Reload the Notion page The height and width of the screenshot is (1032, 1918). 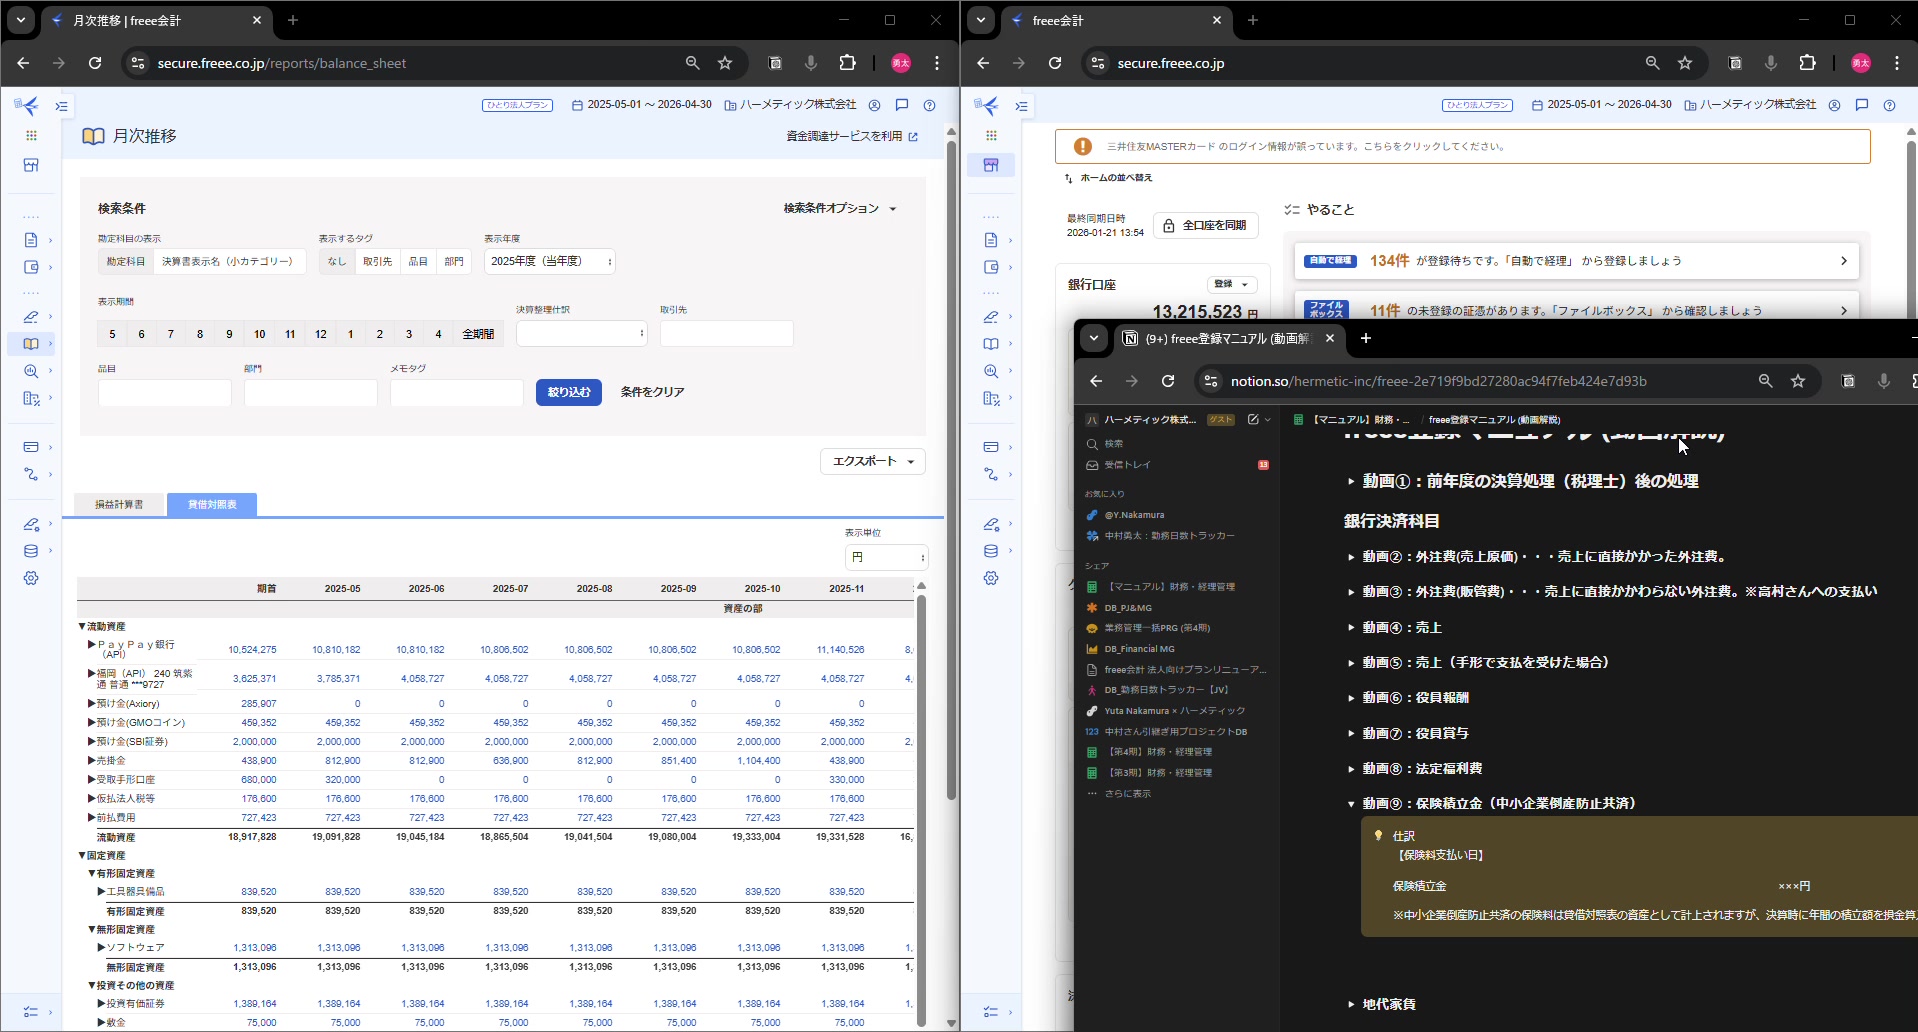(1167, 381)
